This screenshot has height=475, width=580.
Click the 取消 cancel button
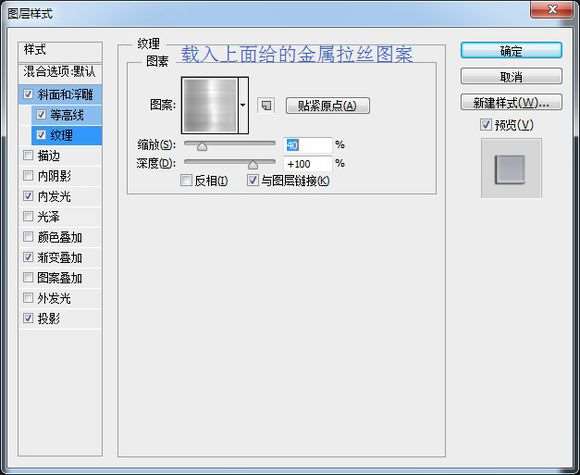click(x=512, y=77)
